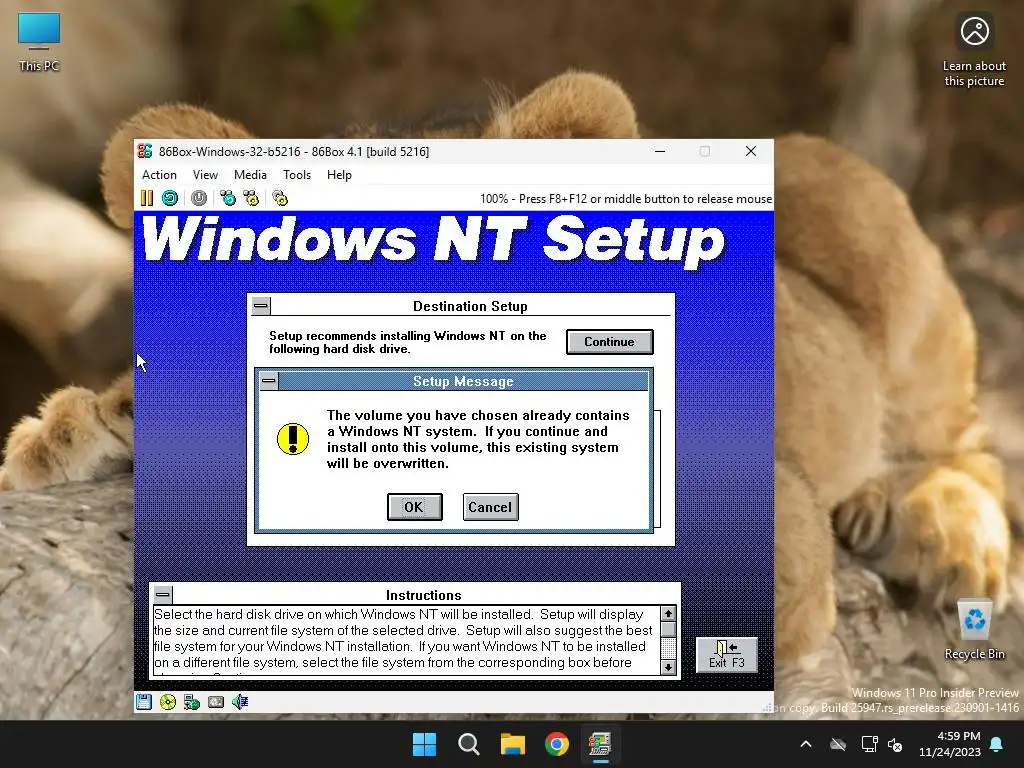1024x768 pixels.
Task: Open Windows Start menu
Action: click(424, 744)
